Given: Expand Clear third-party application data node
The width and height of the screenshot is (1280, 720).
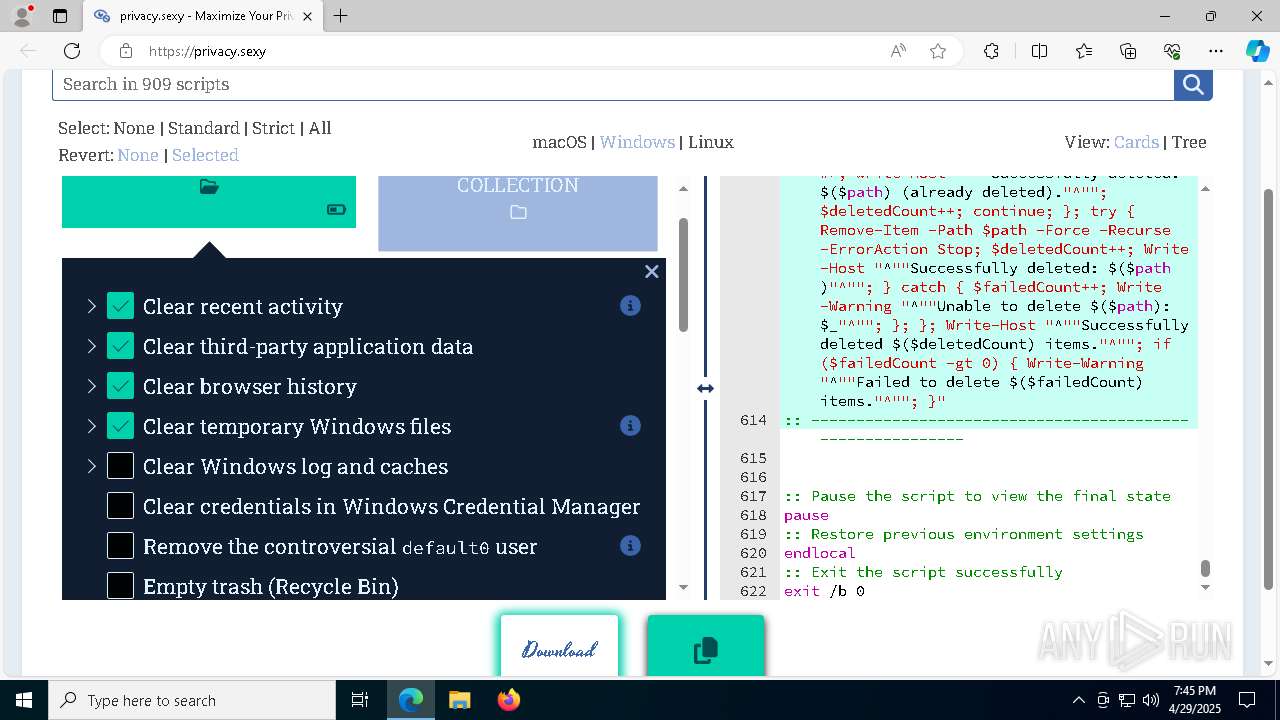Looking at the screenshot, I should click(91, 346).
